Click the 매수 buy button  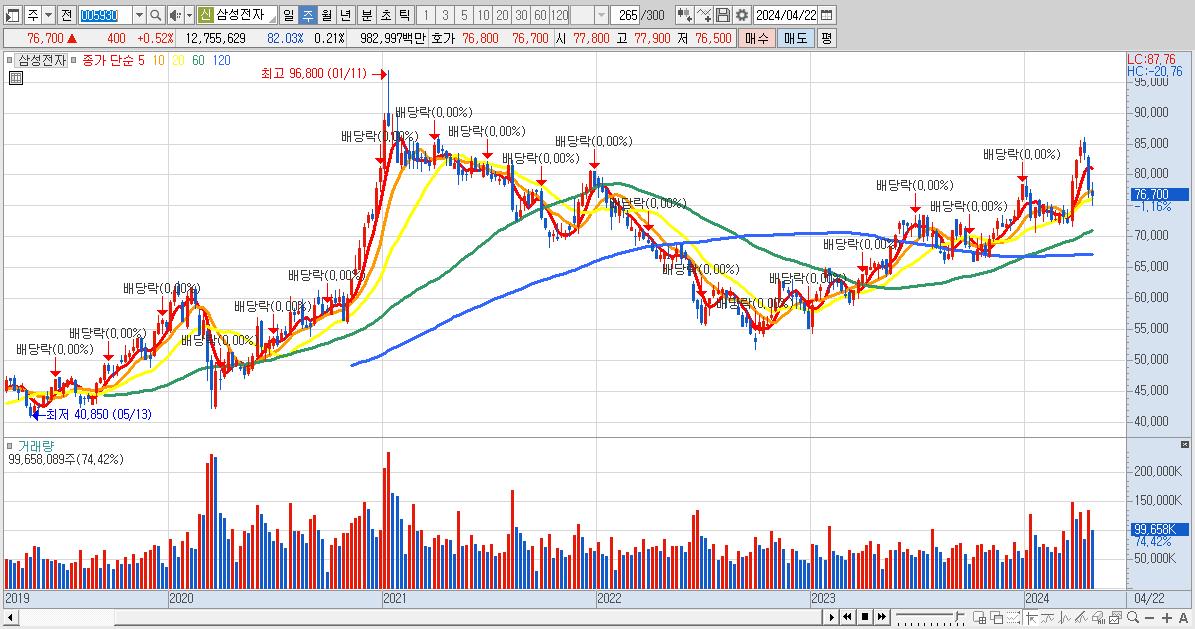[757, 38]
